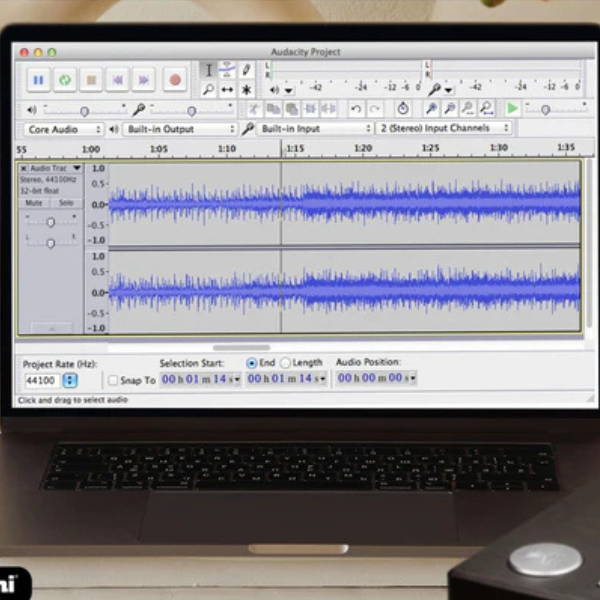Image resolution: width=600 pixels, height=600 pixels.
Task: Click the input level meter bar
Action: [506, 70]
